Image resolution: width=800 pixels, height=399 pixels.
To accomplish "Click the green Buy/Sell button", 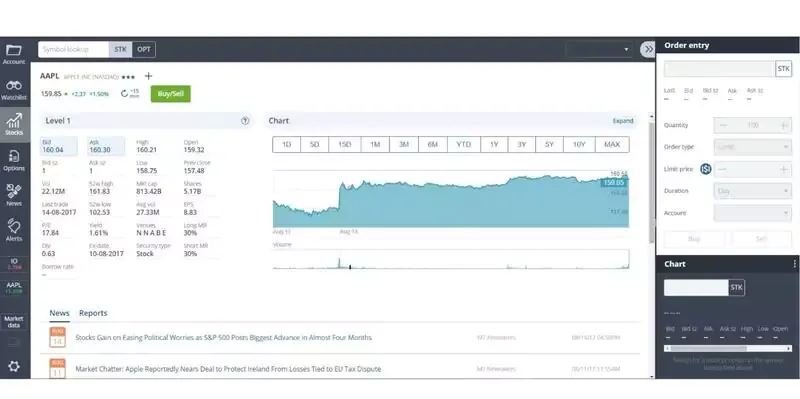I will pyautogui.click(x=170, y=94).
